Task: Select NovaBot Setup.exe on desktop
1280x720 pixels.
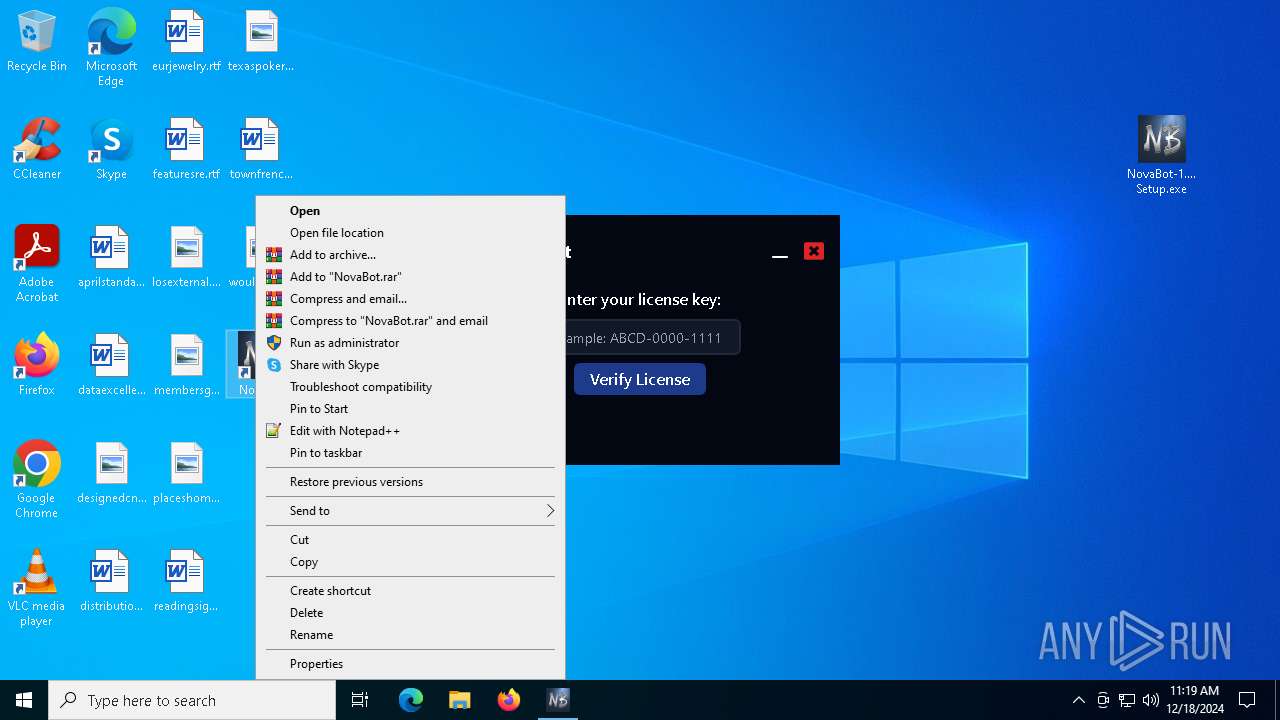Action: (x=1161, y=155)
